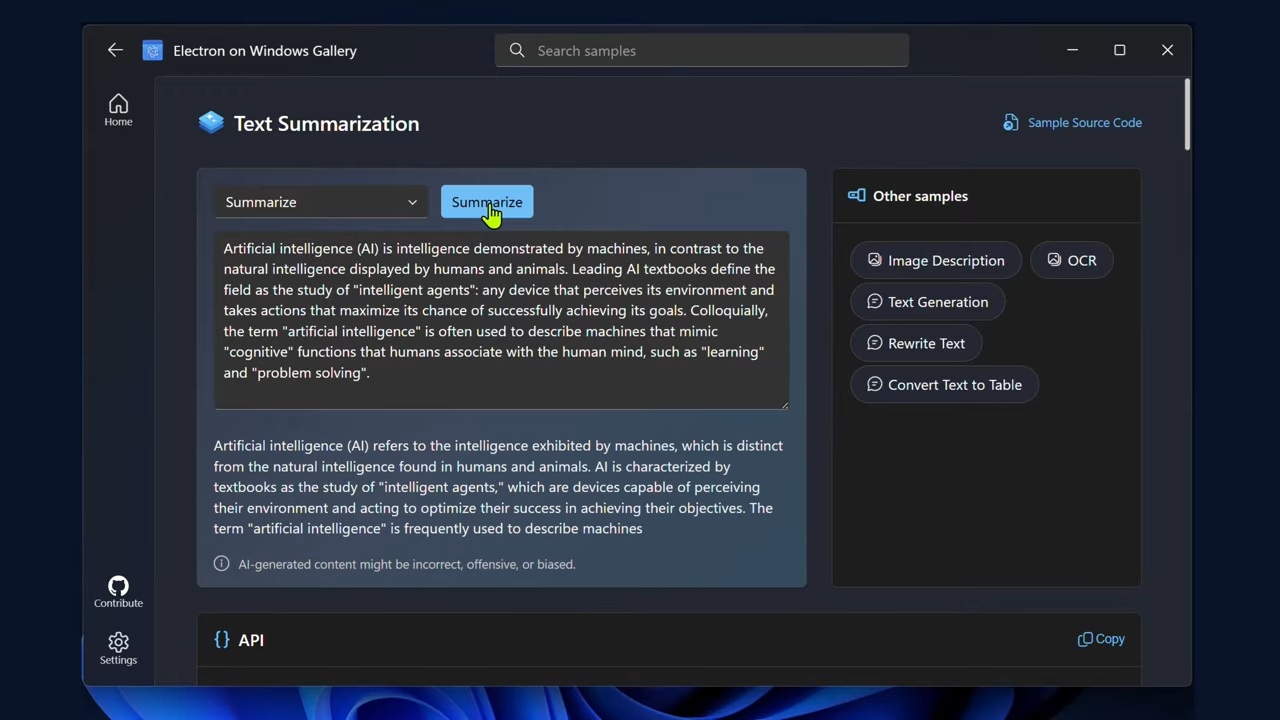Open the Image Description sample
1280x720 pixels.
pos(935,260)
